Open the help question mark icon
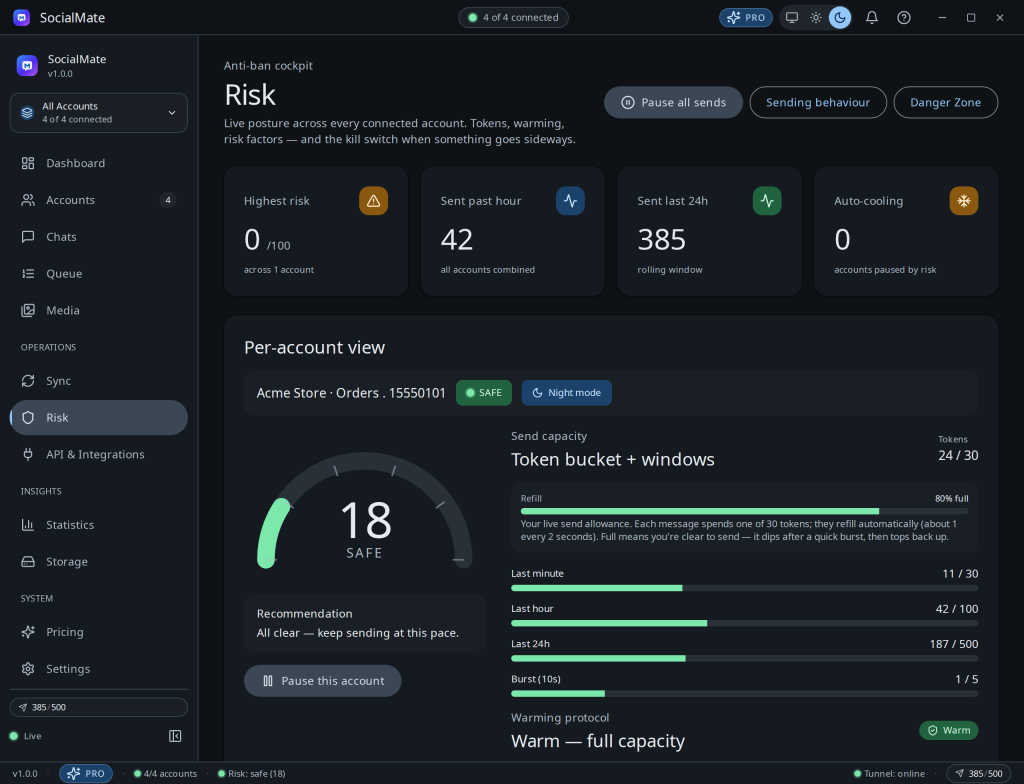The width and height of the screenshot is (1024, 784). coord(904,18)
